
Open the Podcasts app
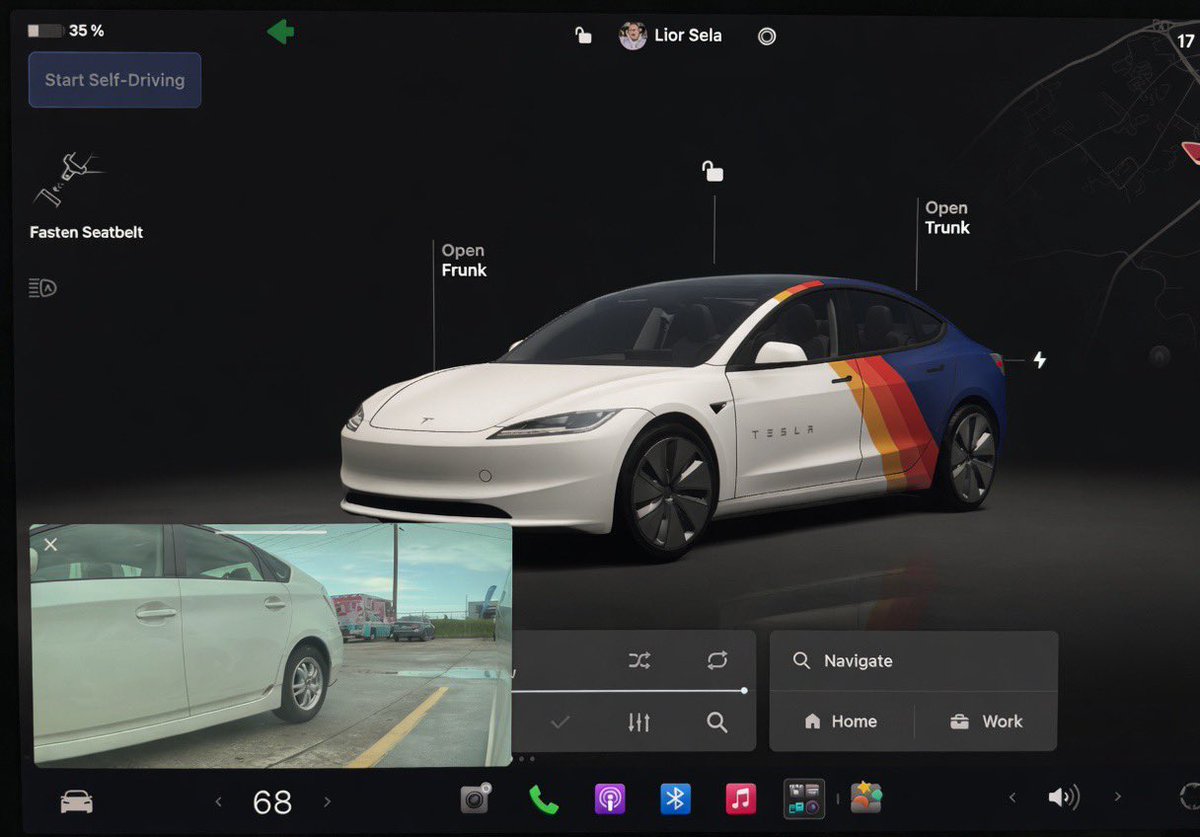point(610,799)
